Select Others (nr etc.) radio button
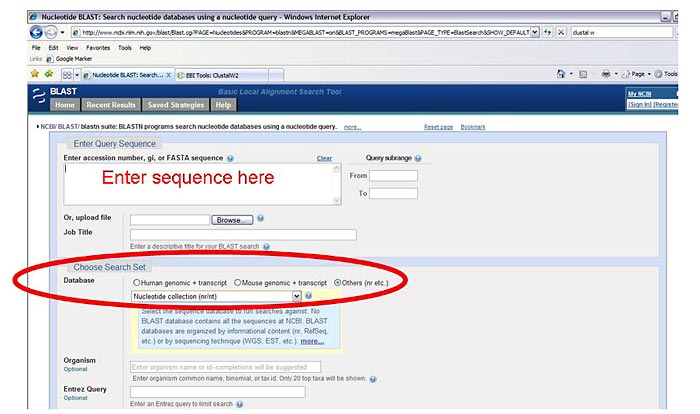 (338, 283)
